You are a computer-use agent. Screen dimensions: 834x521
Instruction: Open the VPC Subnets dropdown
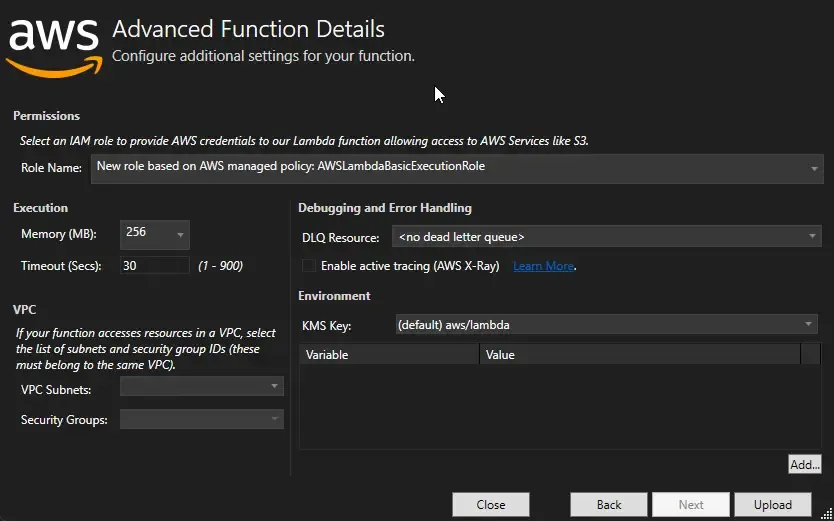(x=202, y=386)
